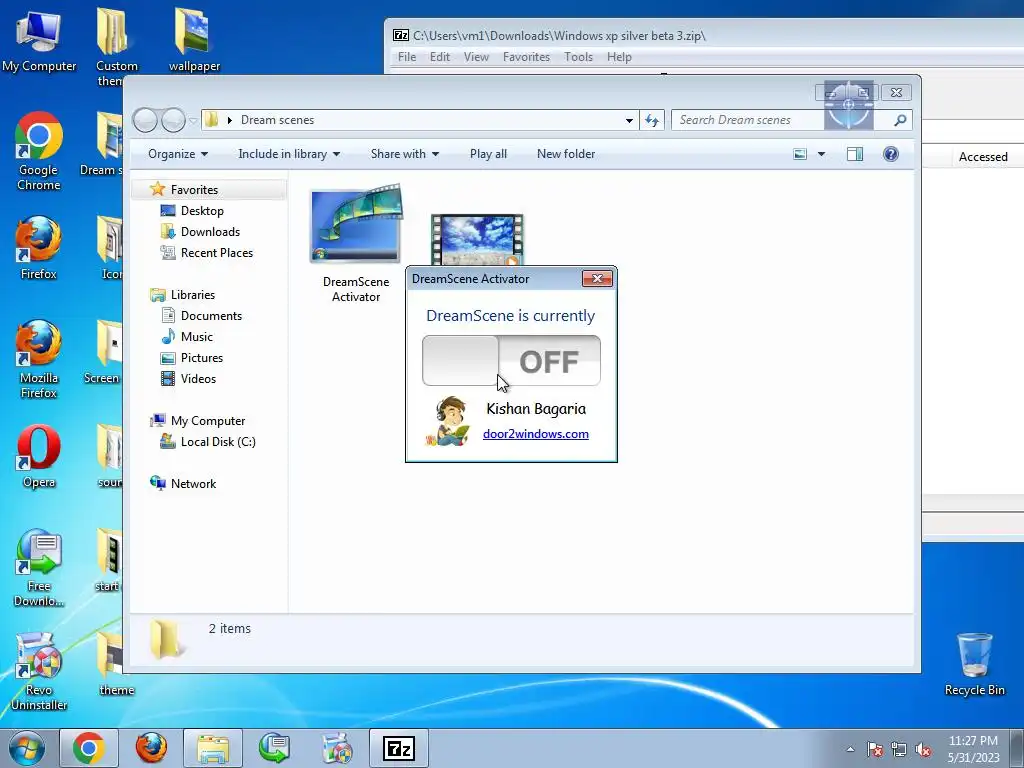
Task: Open recent locations dropdown beside nav arrows
Action: [193, 121]
